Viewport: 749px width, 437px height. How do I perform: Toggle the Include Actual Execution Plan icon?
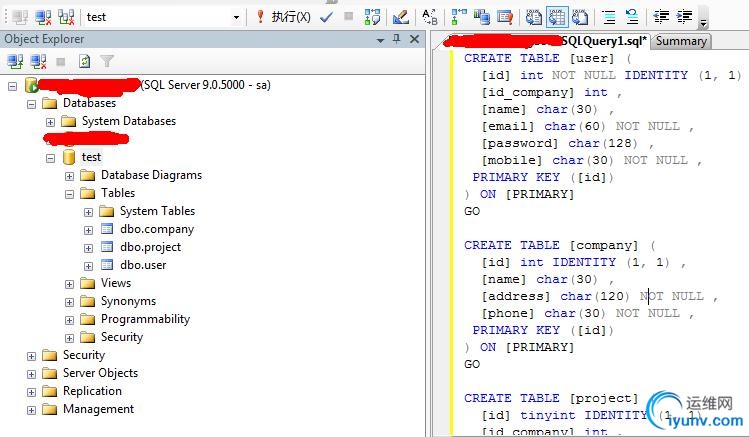[x=459, y=17]
